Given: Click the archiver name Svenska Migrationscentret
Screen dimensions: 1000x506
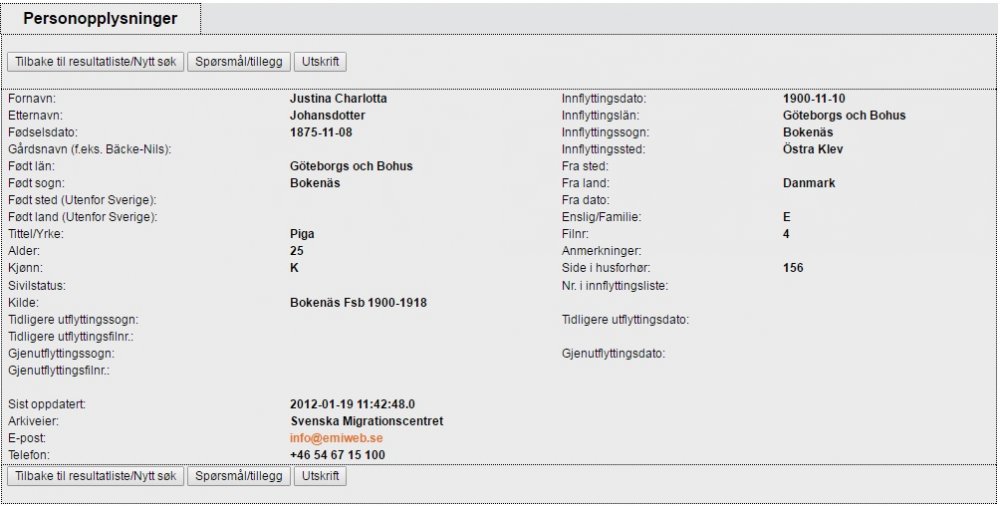Looking at the screenshot, I should 366,421.
